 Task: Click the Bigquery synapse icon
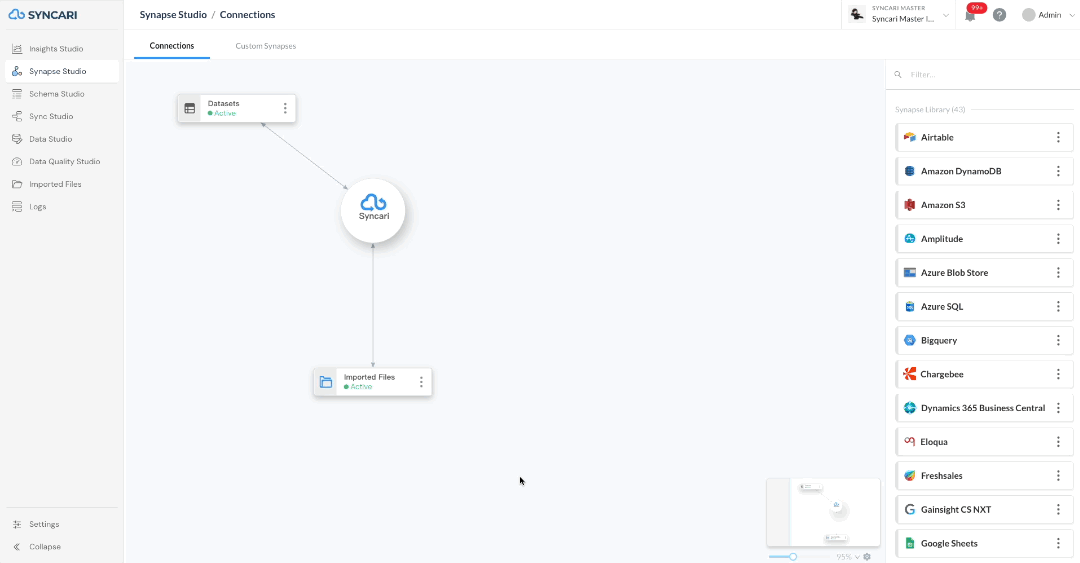[x=910, y=340]
